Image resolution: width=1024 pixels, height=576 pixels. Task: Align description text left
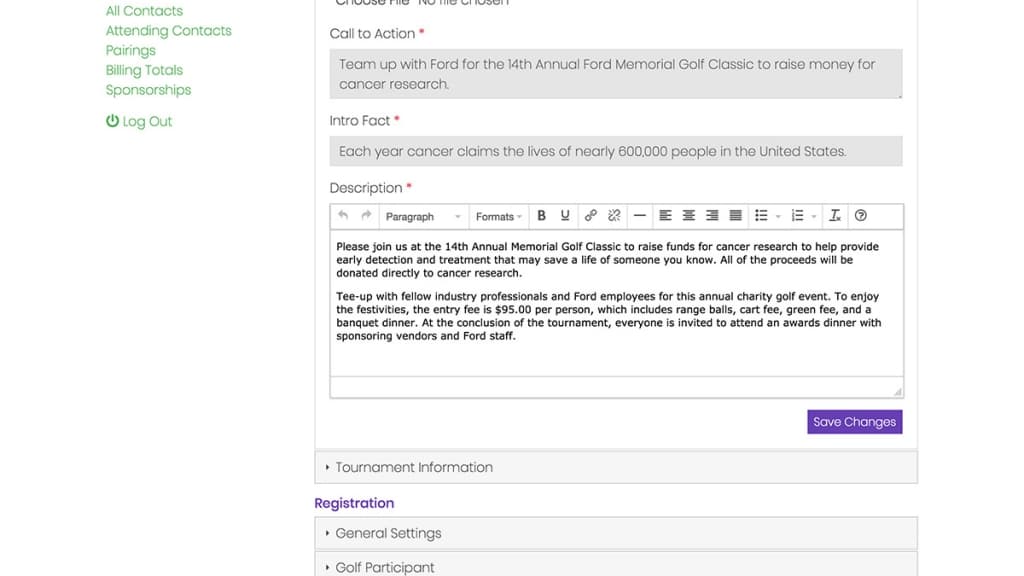(665, 216)
